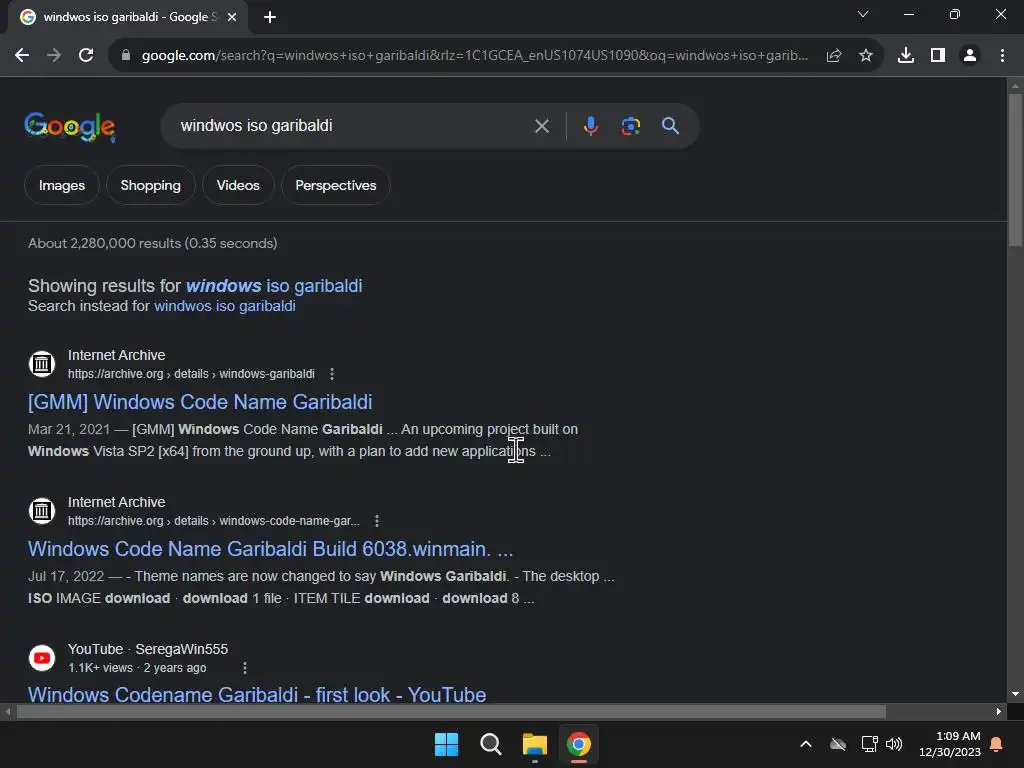
Task: Open Windows Codename Garibaldi first look YouTube link
Action: 257,694
